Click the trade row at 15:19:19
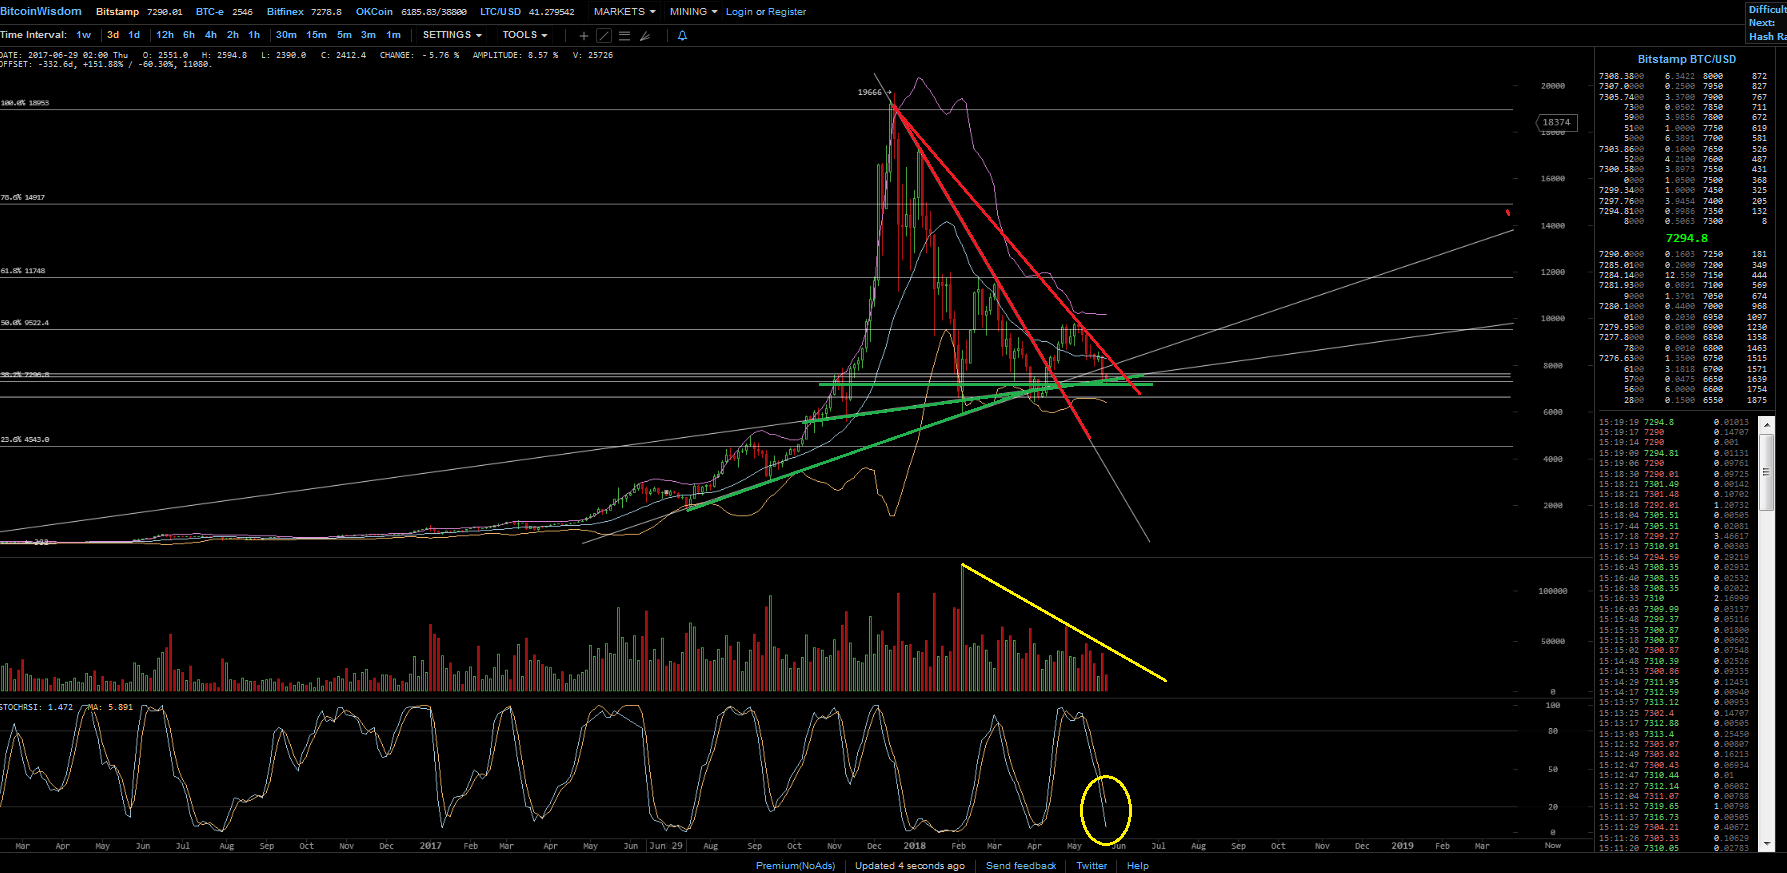This screenshot has height=873, width=1787. (1674, 422)
